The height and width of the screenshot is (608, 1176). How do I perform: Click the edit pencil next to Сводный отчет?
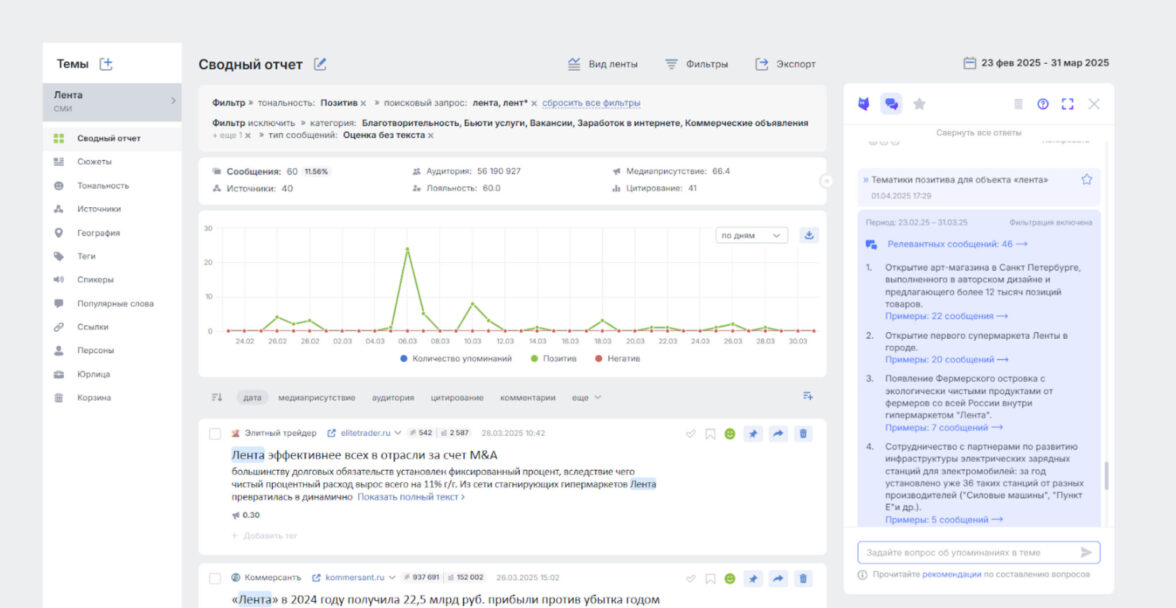[x=320, y=64]
